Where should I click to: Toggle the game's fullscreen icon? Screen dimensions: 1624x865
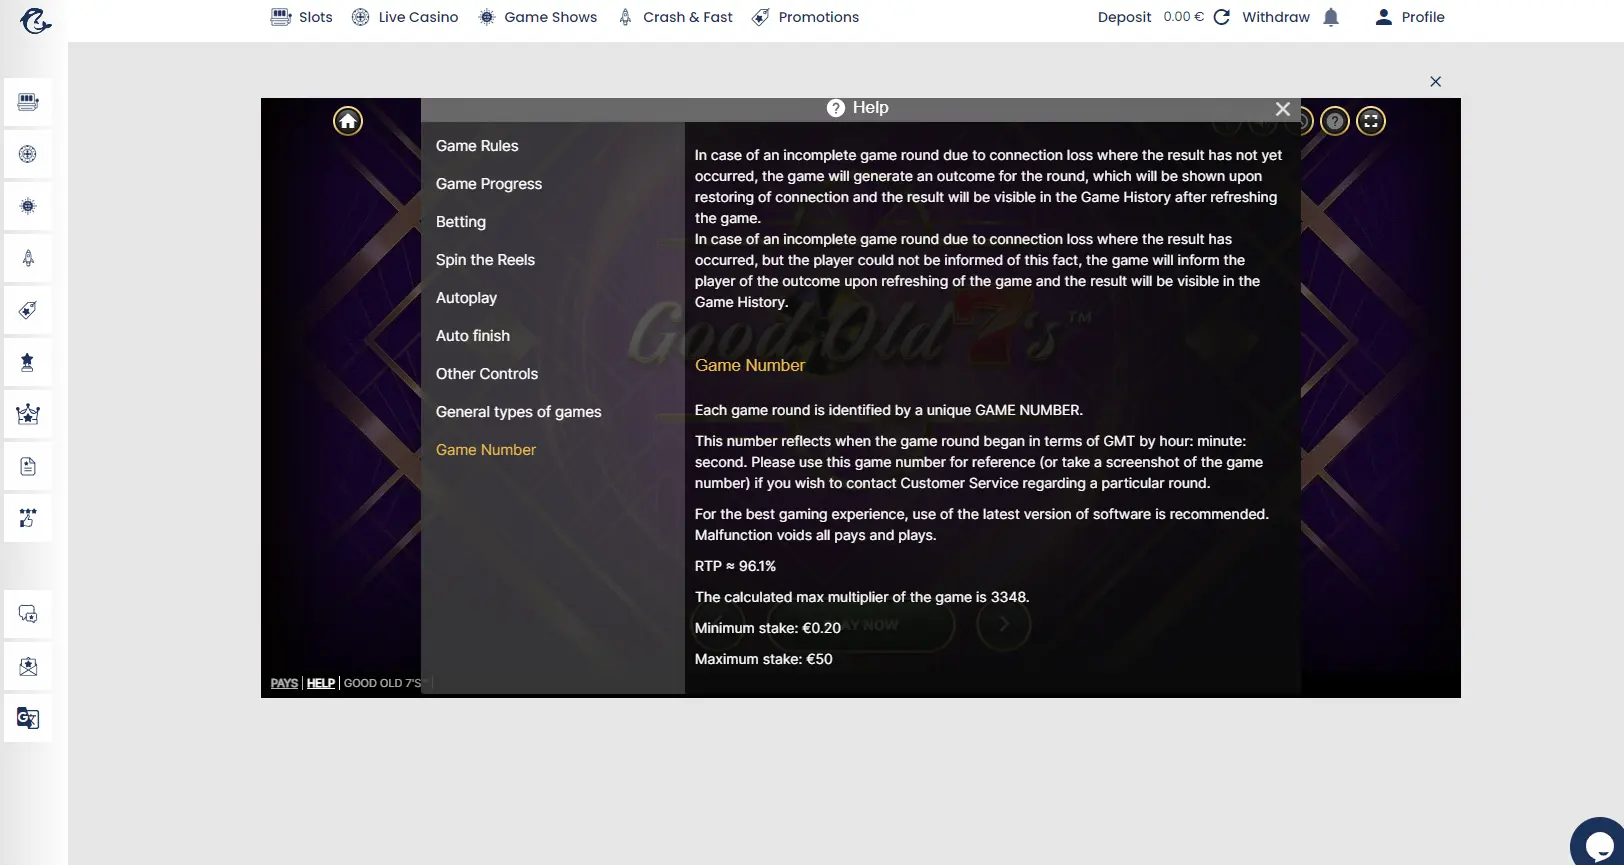[x=1371, y=121]
